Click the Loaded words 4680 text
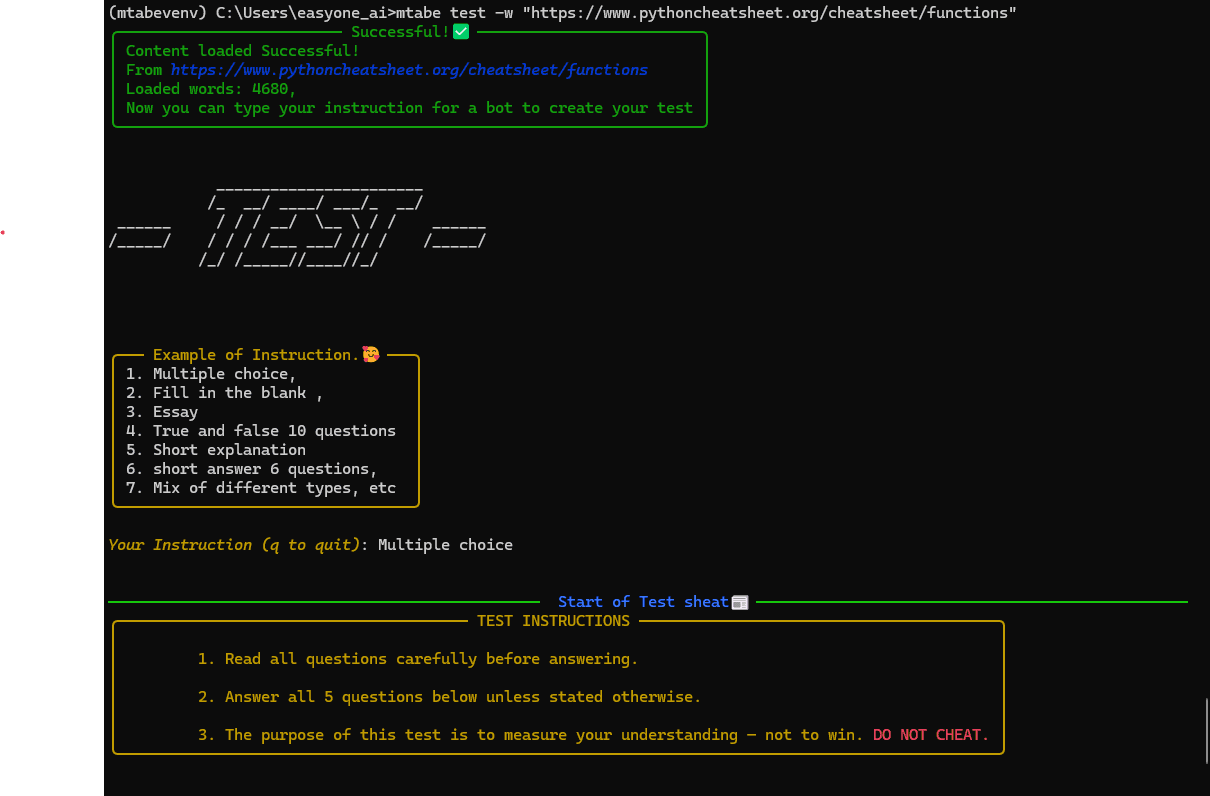The width and height of the screenshot is (1210, 796). [208, 88]
